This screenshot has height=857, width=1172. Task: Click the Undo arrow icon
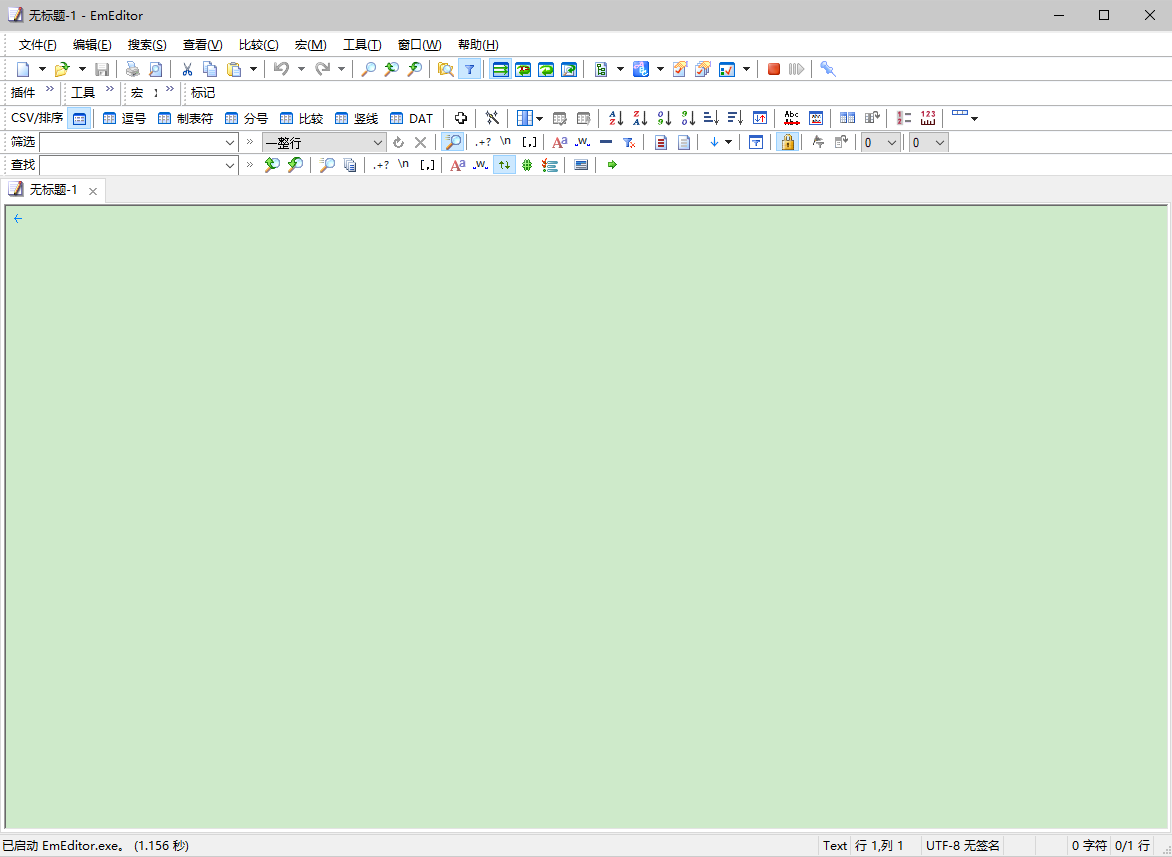(281, 69)
